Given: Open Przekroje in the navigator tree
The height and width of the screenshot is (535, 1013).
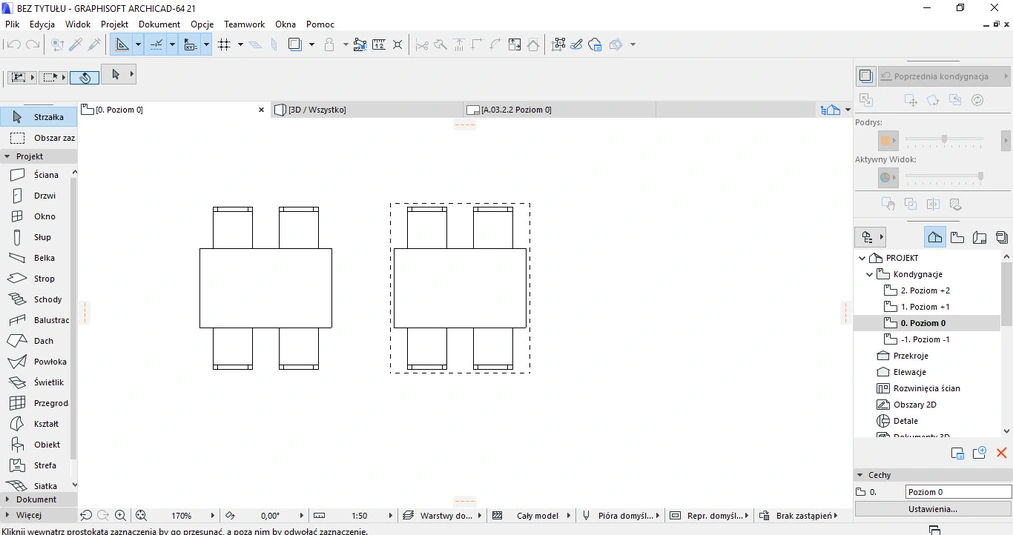Looking at the screenshot, I should 910,356.
